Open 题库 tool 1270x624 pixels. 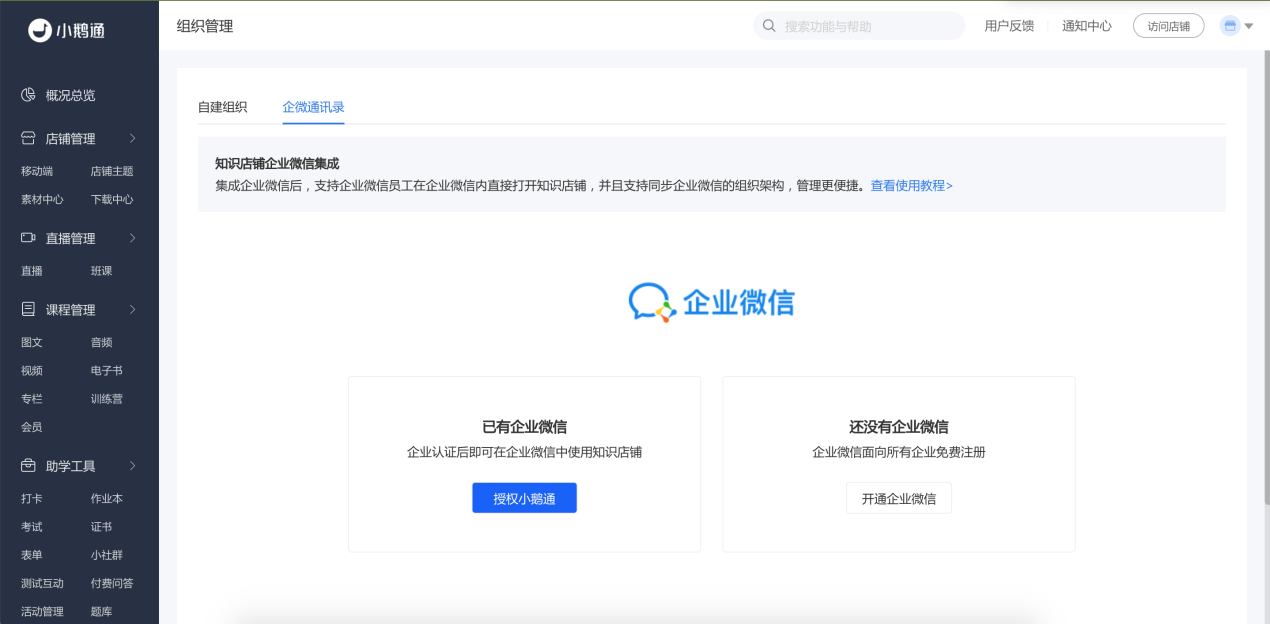point(101,611)
